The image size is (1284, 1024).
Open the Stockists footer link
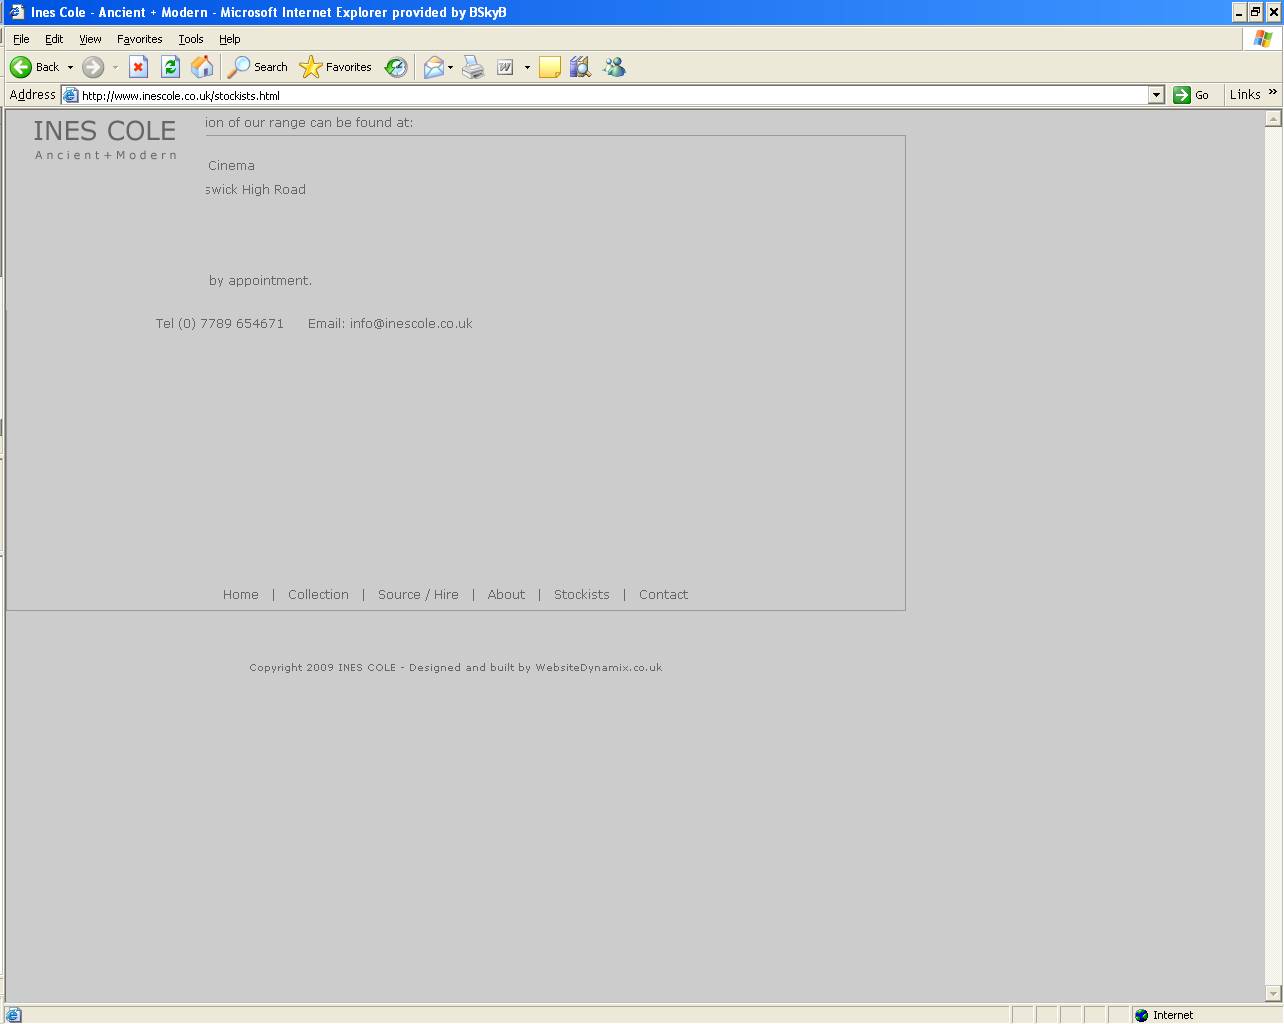(x=581, y=595)
